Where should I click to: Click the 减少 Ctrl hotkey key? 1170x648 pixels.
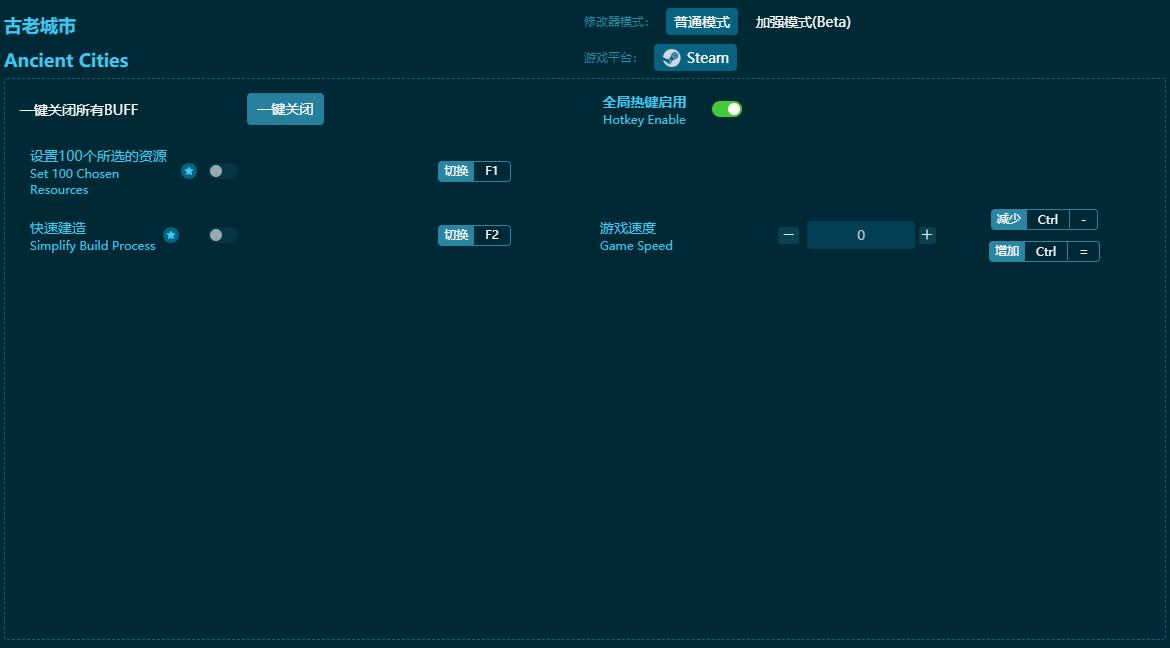coord(1047,220)
